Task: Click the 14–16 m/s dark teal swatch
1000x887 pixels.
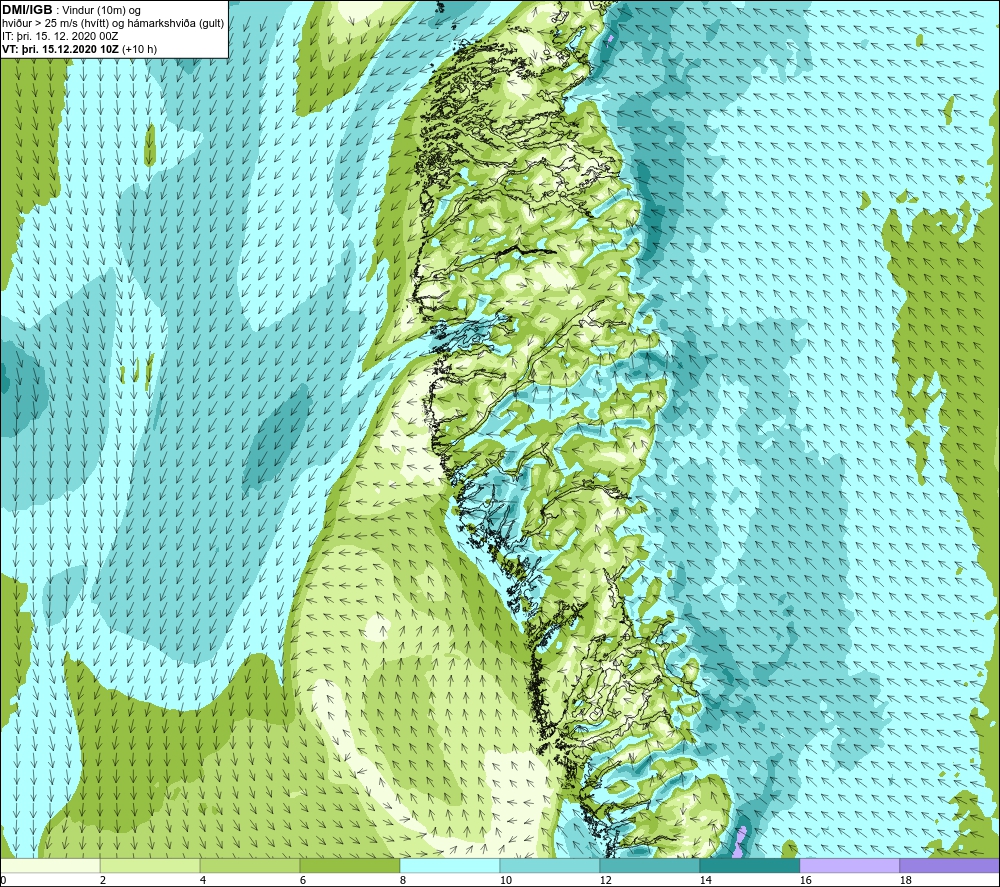Action: (x=749, y=865)
